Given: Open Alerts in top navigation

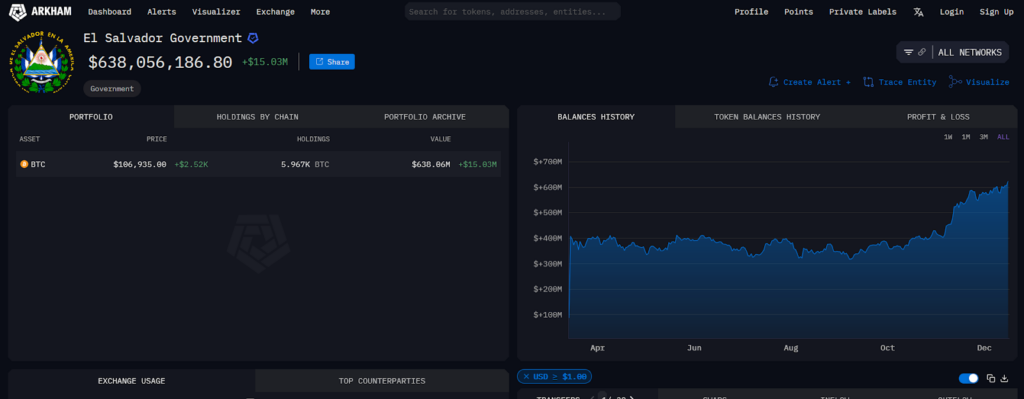Looking at the screenshot, I should click(x=161, y=12).
